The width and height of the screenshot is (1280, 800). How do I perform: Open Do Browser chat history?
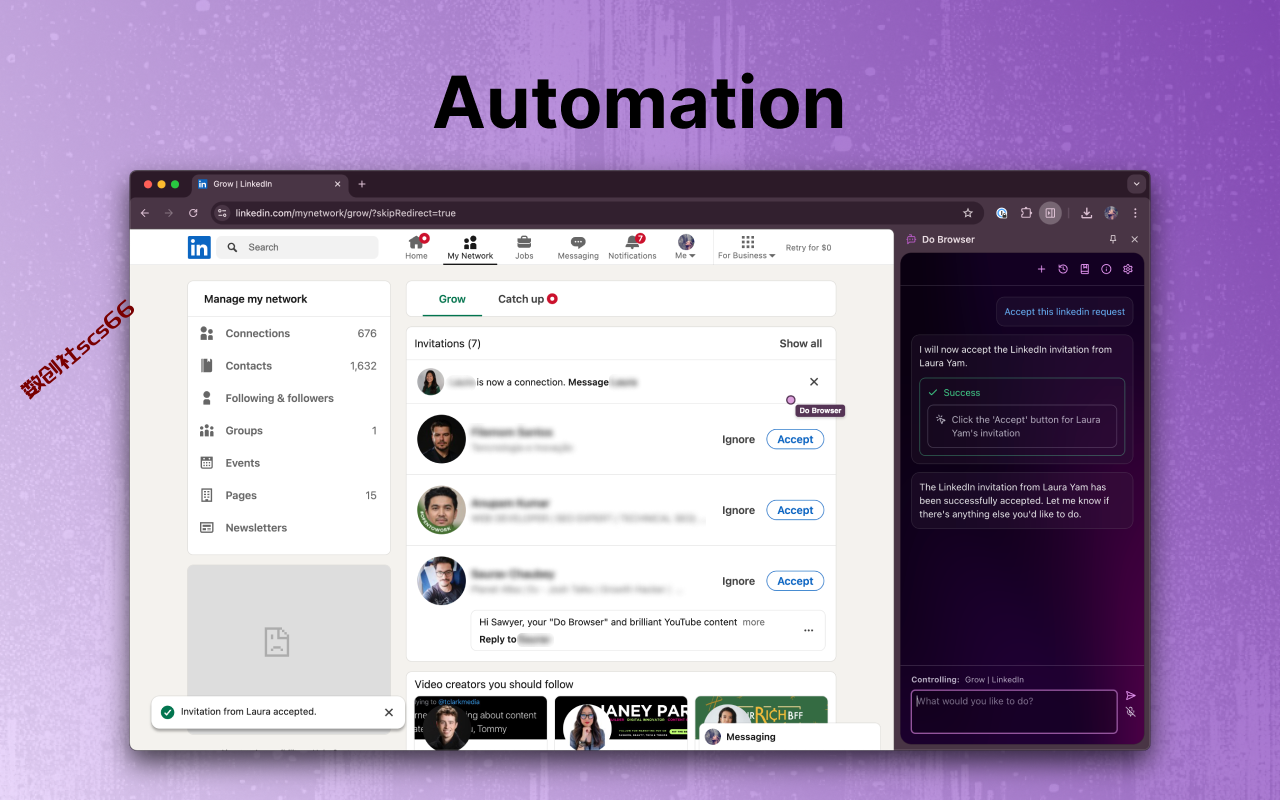[x=1063, y=269]
